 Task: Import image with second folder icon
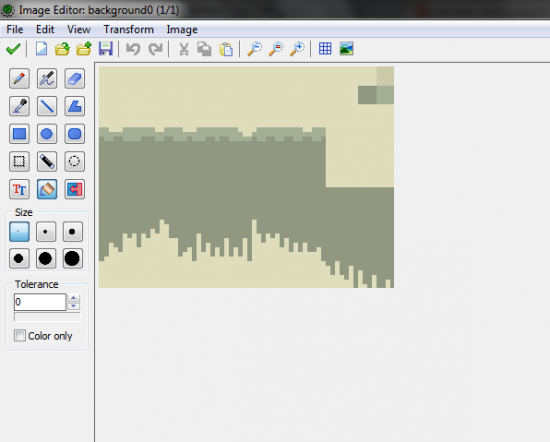coord(84,49)
